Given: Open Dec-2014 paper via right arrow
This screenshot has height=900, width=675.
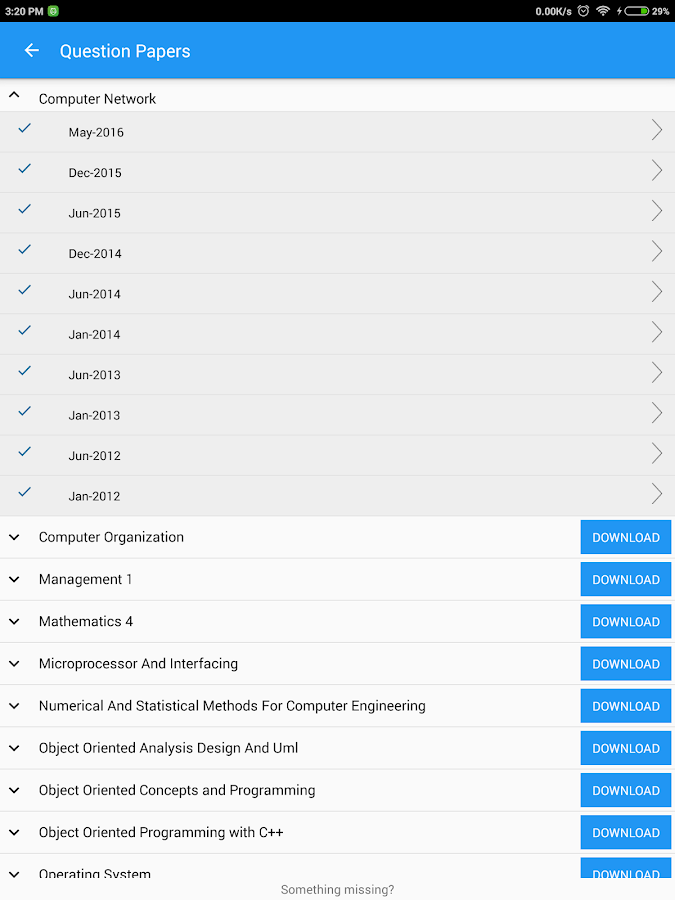Looking at the screenshot, I should (657, 251).
